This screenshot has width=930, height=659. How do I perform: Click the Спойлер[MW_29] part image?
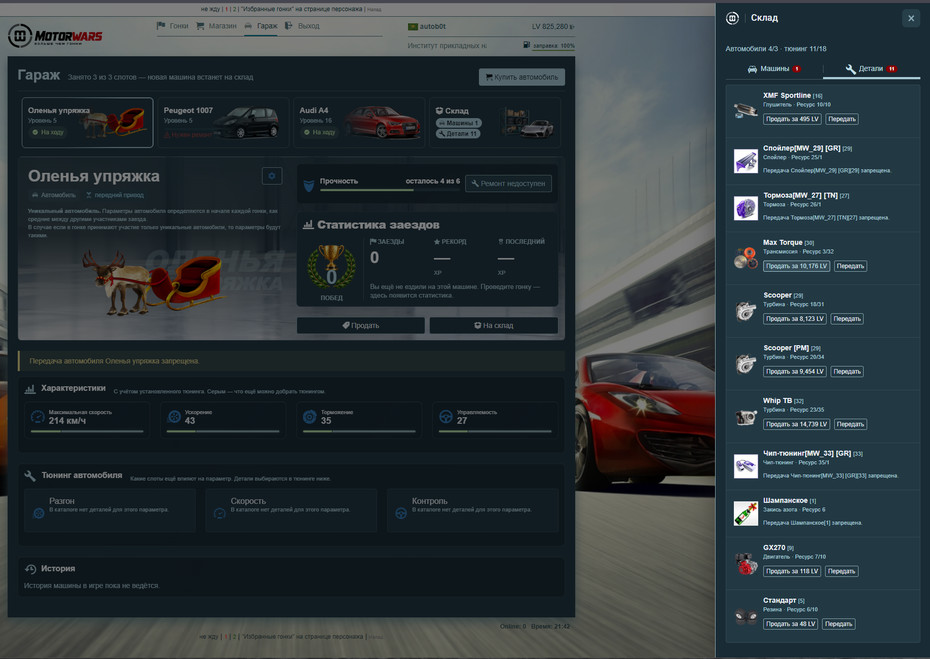(x=746, y=161)
